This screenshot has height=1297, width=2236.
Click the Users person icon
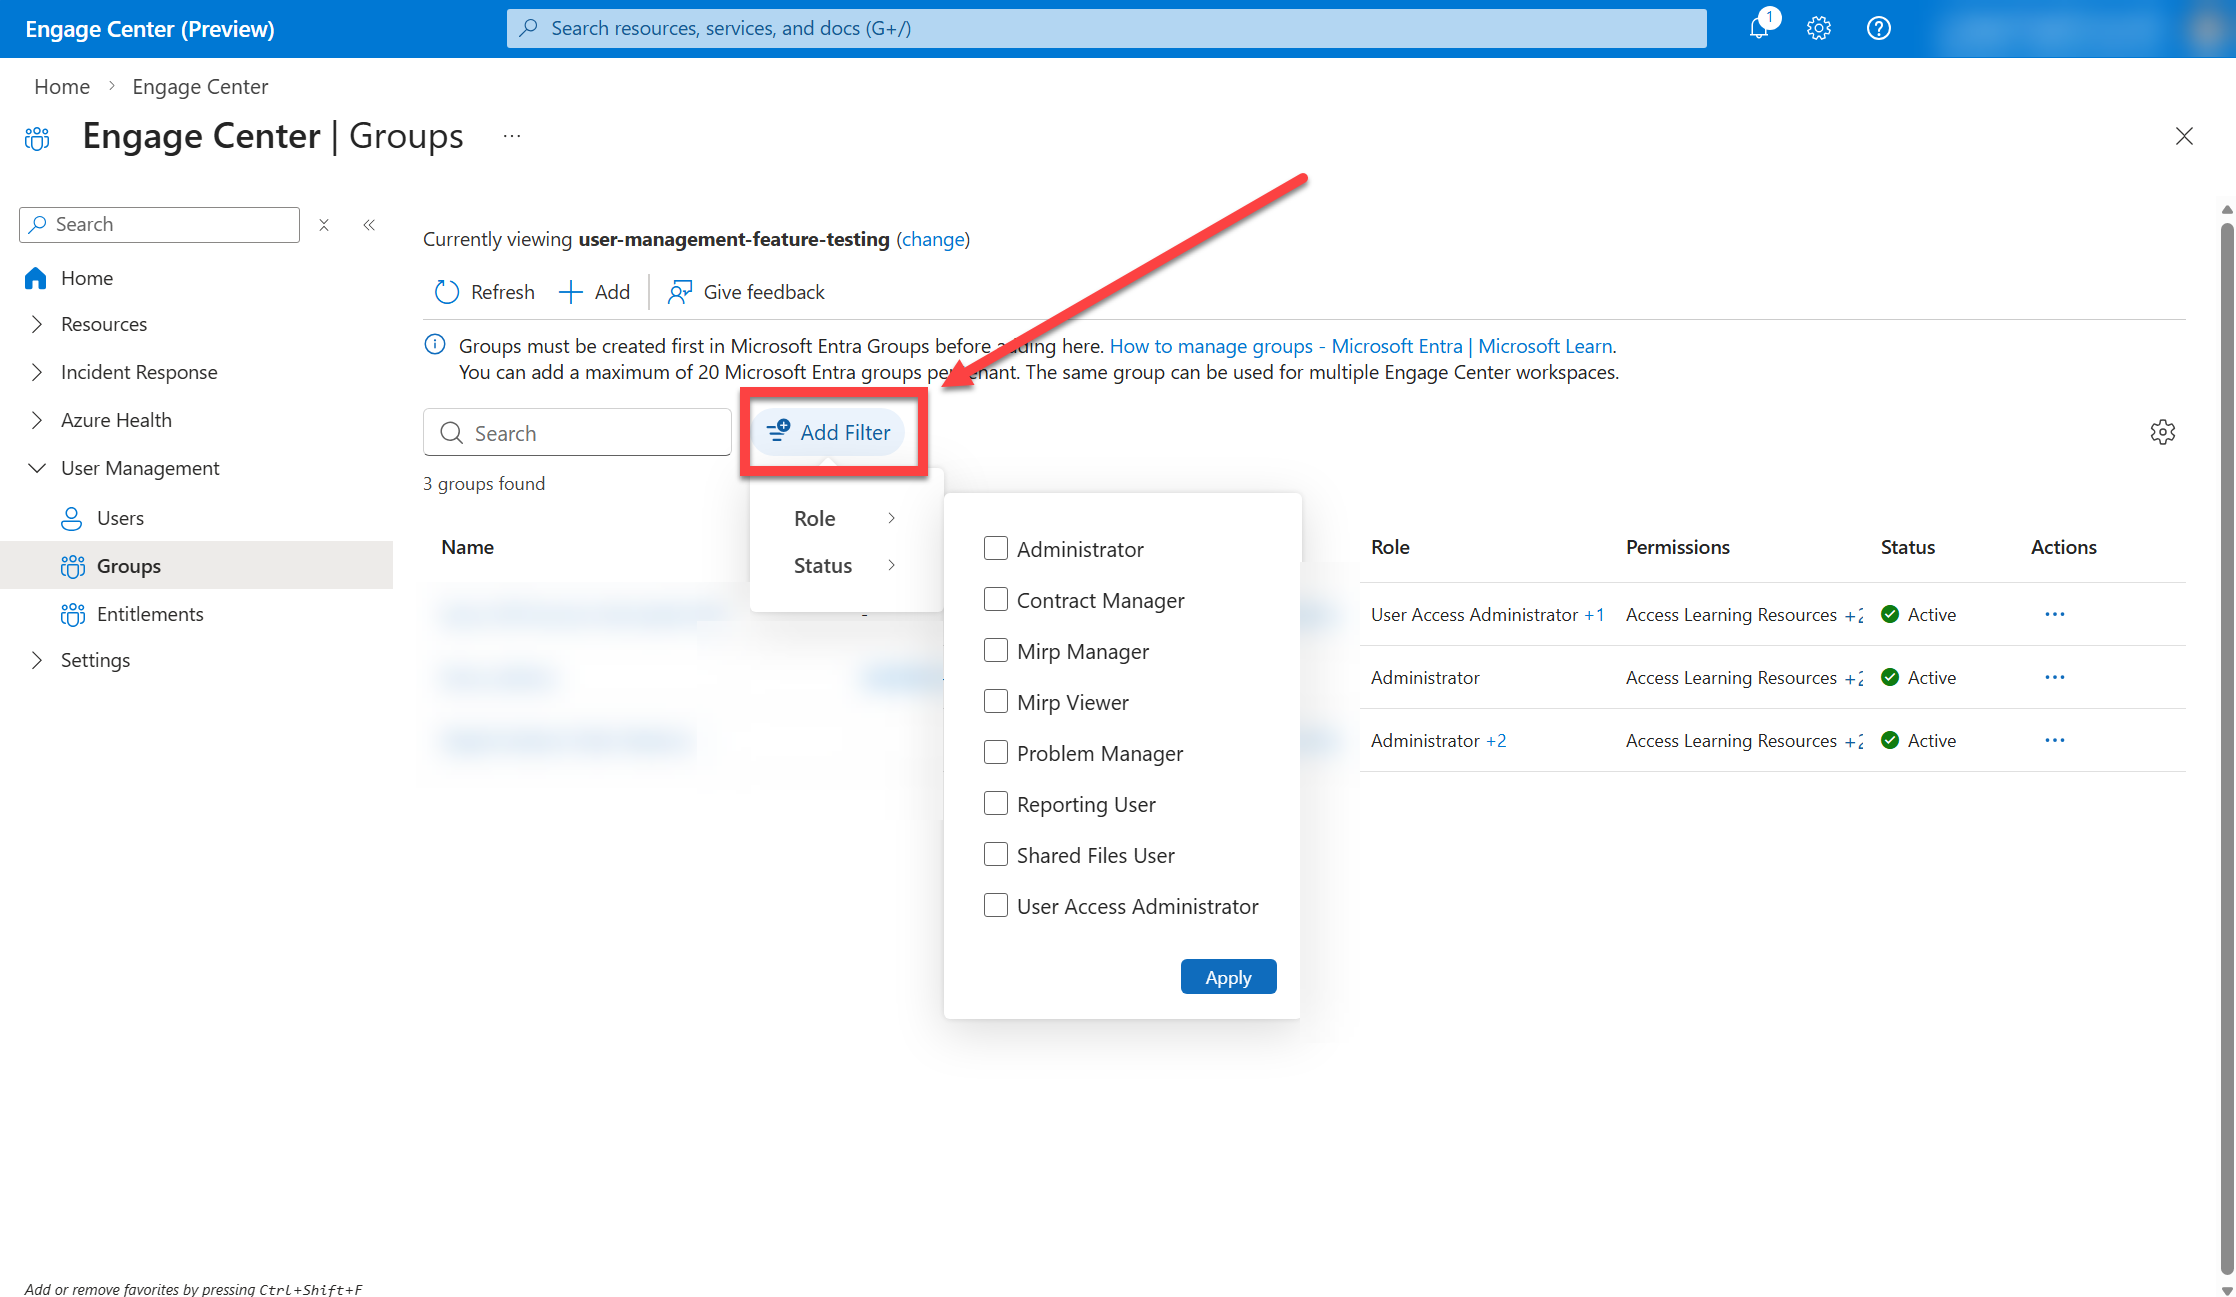click(x=72, y=518)
